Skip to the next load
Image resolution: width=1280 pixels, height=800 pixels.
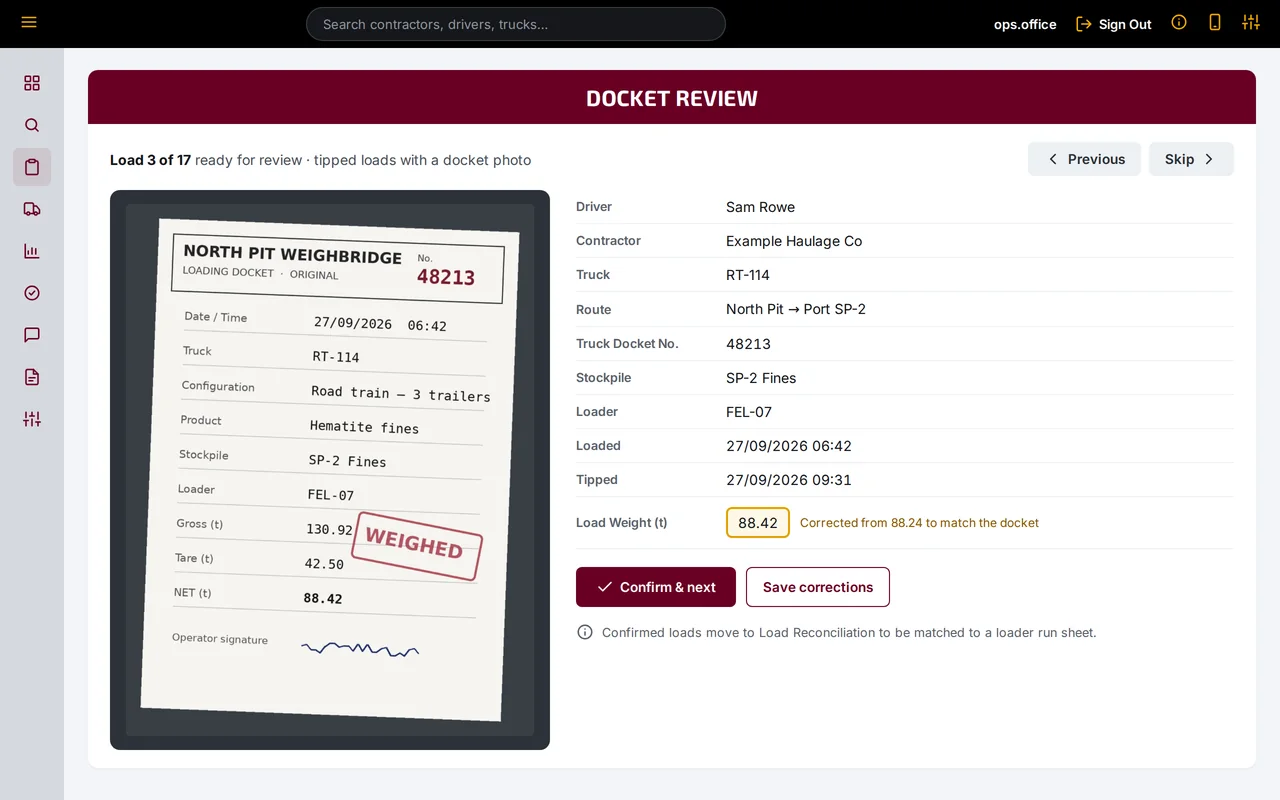(1191, 159)
